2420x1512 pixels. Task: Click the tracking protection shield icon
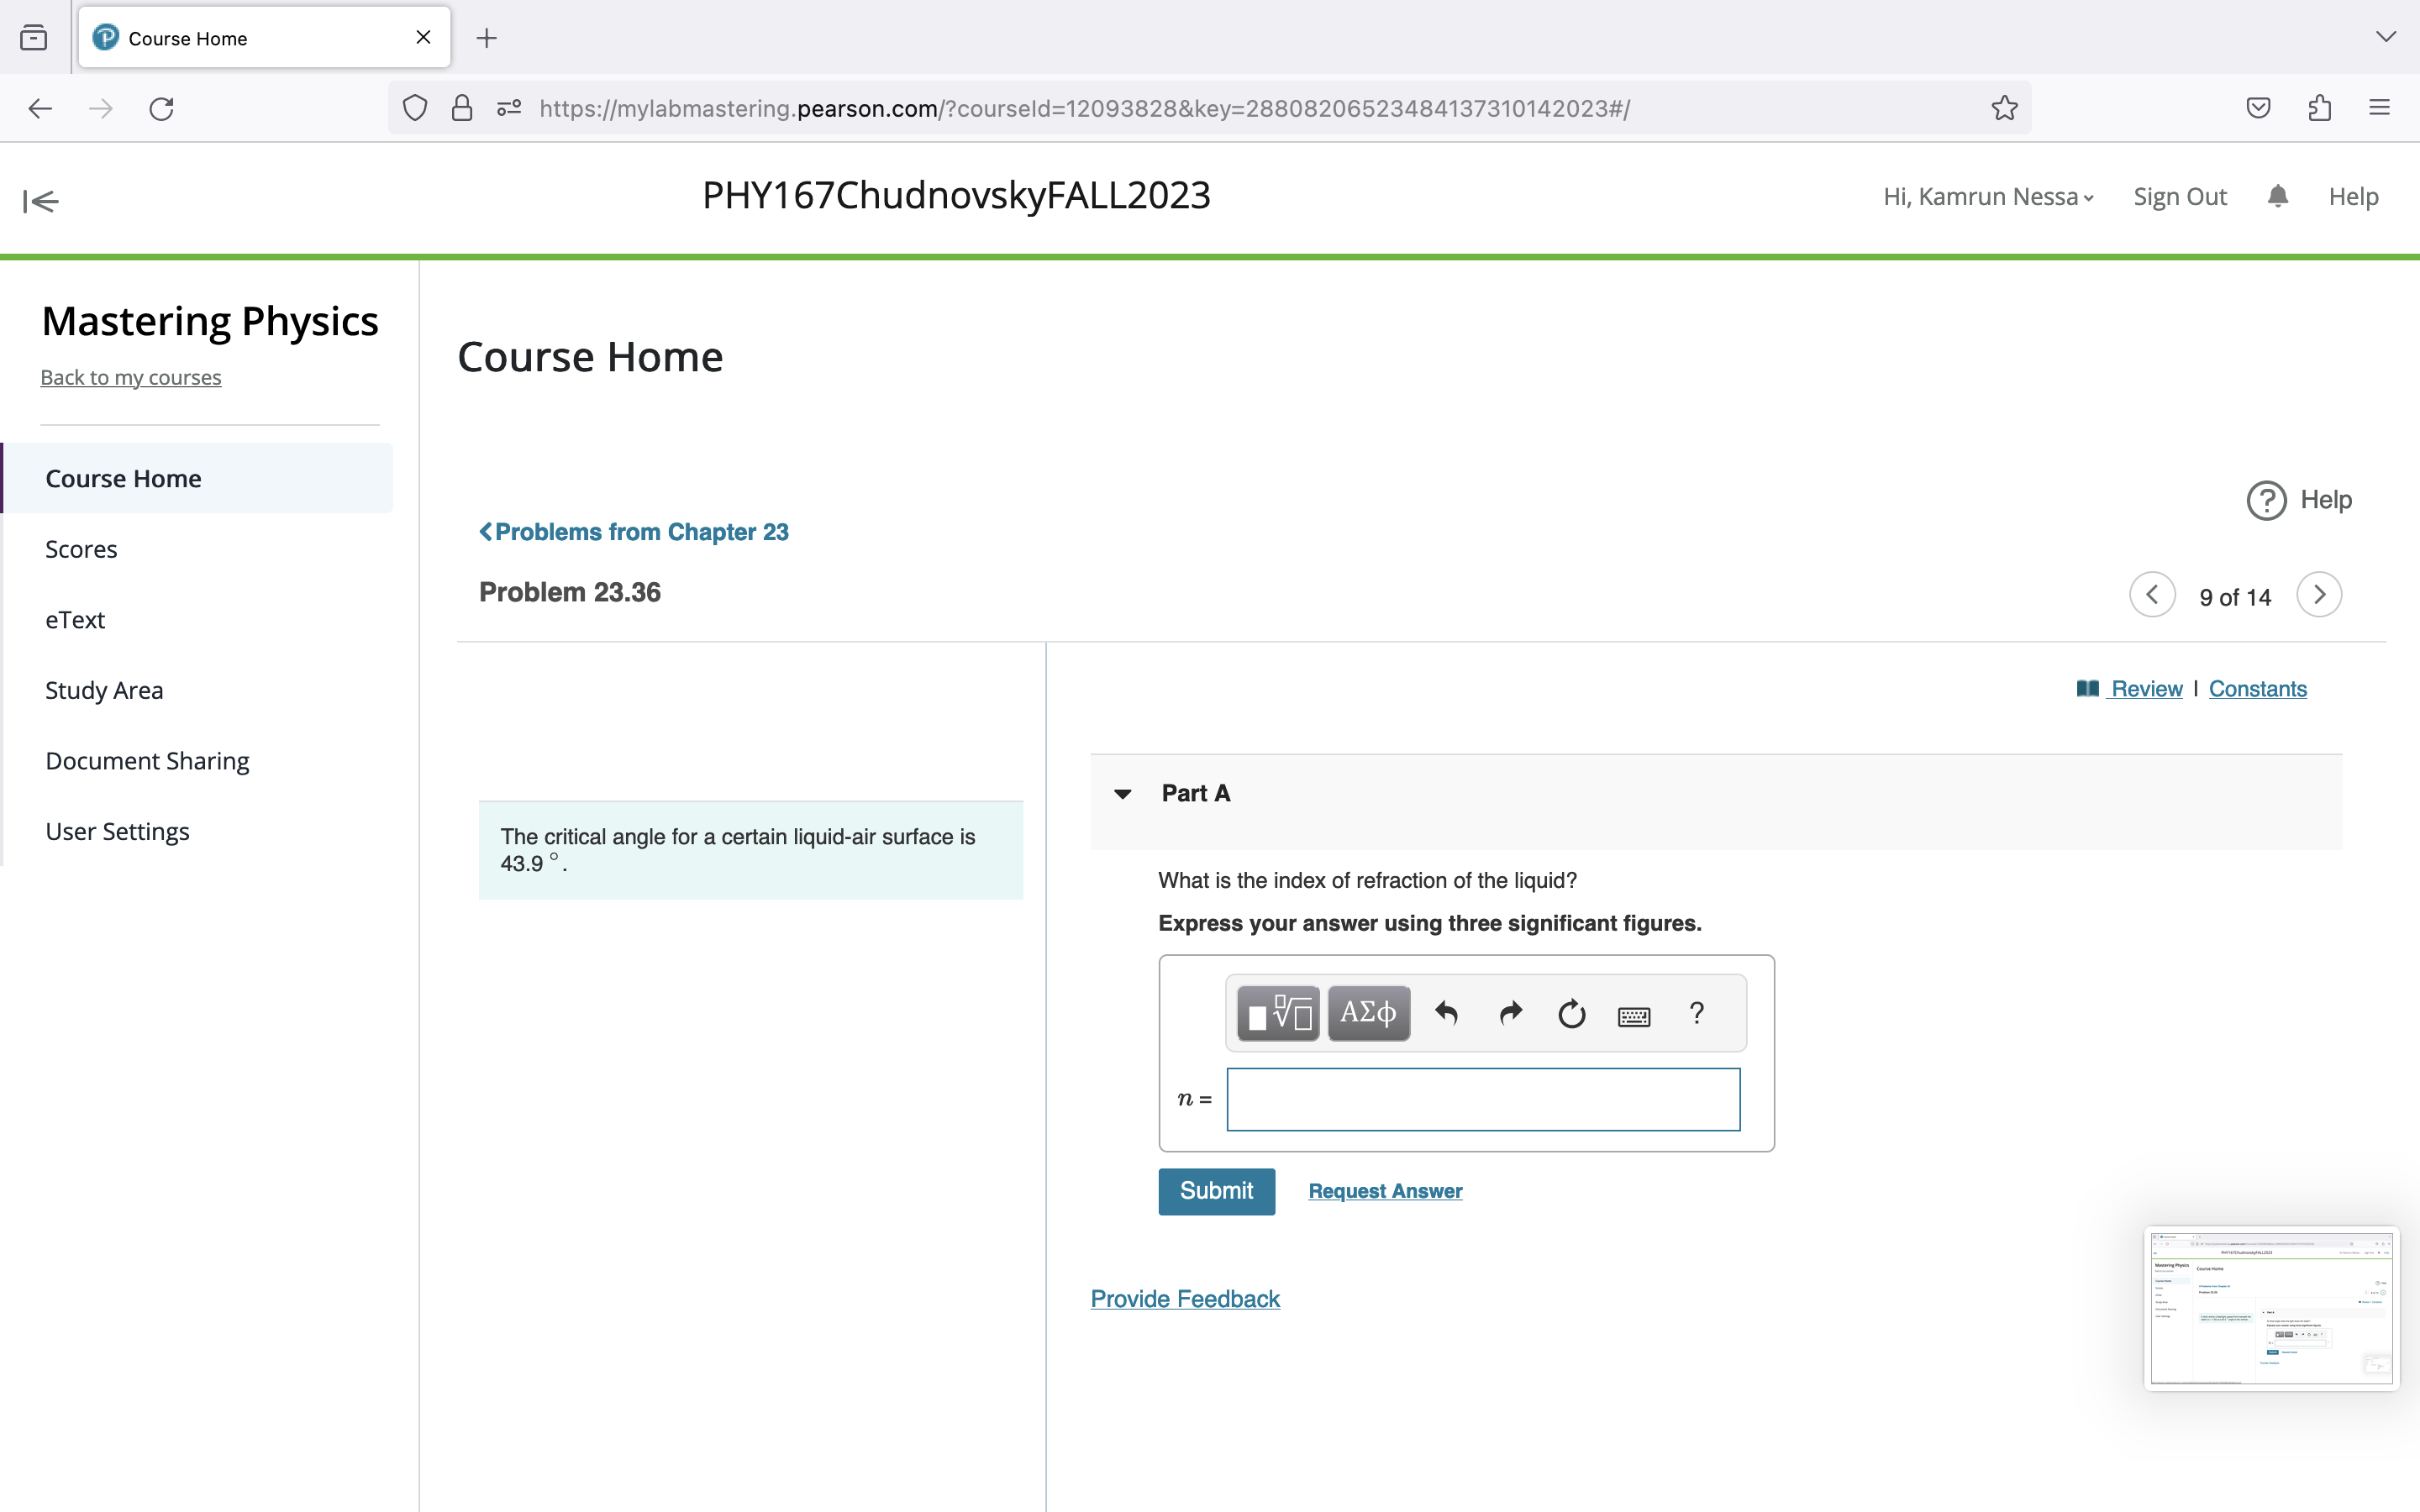(x=415, y=108)
